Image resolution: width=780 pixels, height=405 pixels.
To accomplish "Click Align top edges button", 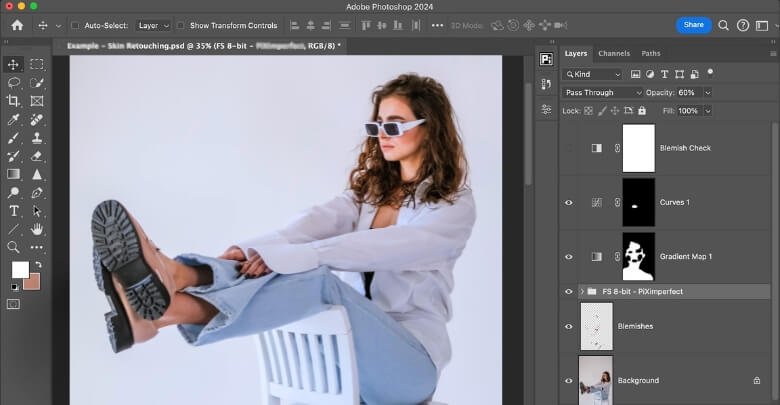I will [x=366, y=25].
